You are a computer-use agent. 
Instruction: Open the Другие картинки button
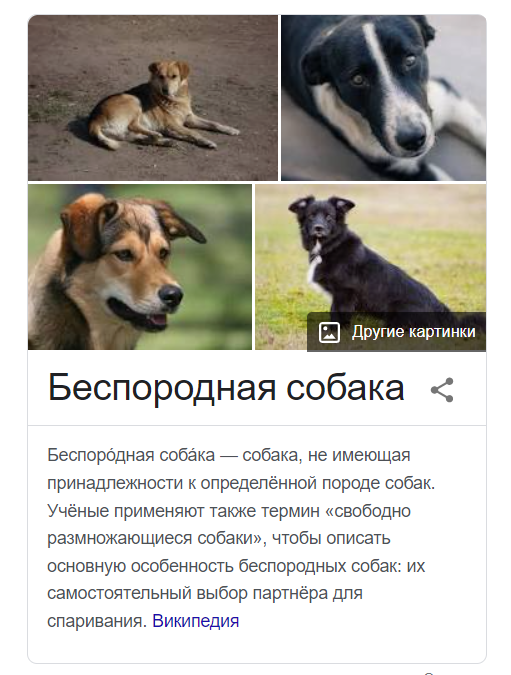[396, 332]
